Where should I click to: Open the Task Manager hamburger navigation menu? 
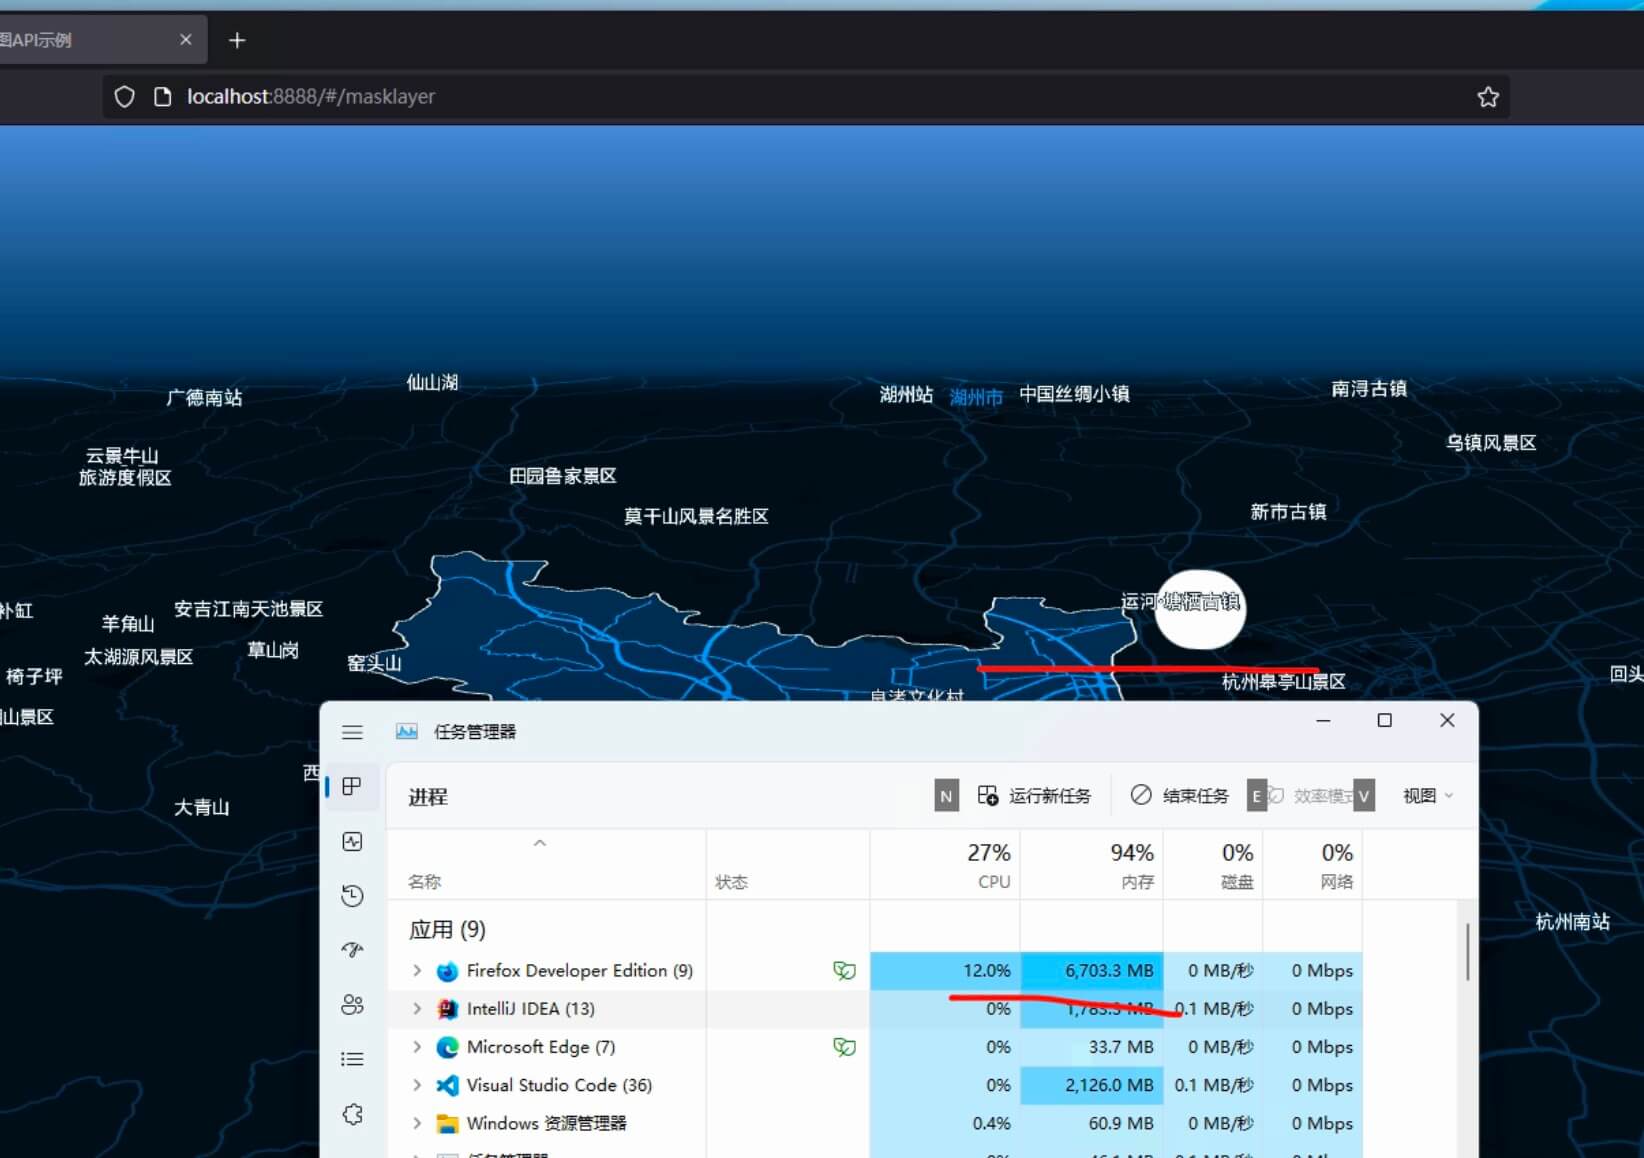point(352,732)
